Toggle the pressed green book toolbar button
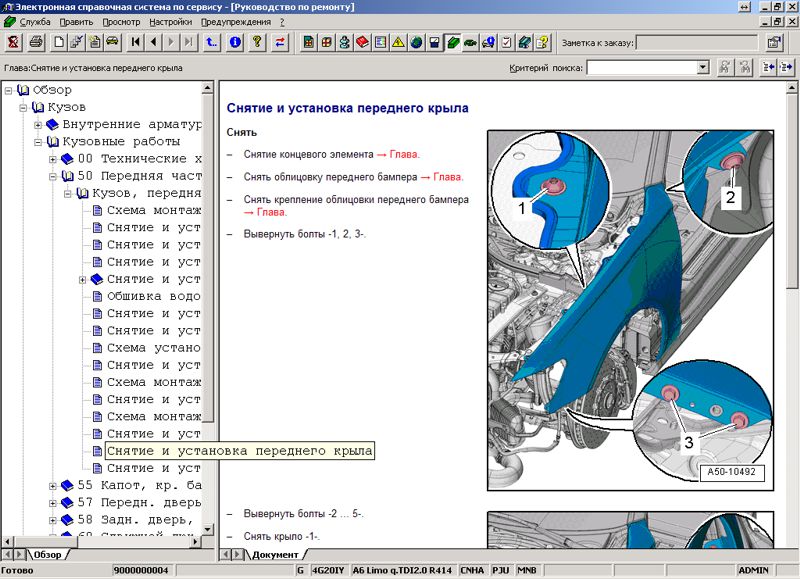This screenshot has width=800, height=579. 452,42
